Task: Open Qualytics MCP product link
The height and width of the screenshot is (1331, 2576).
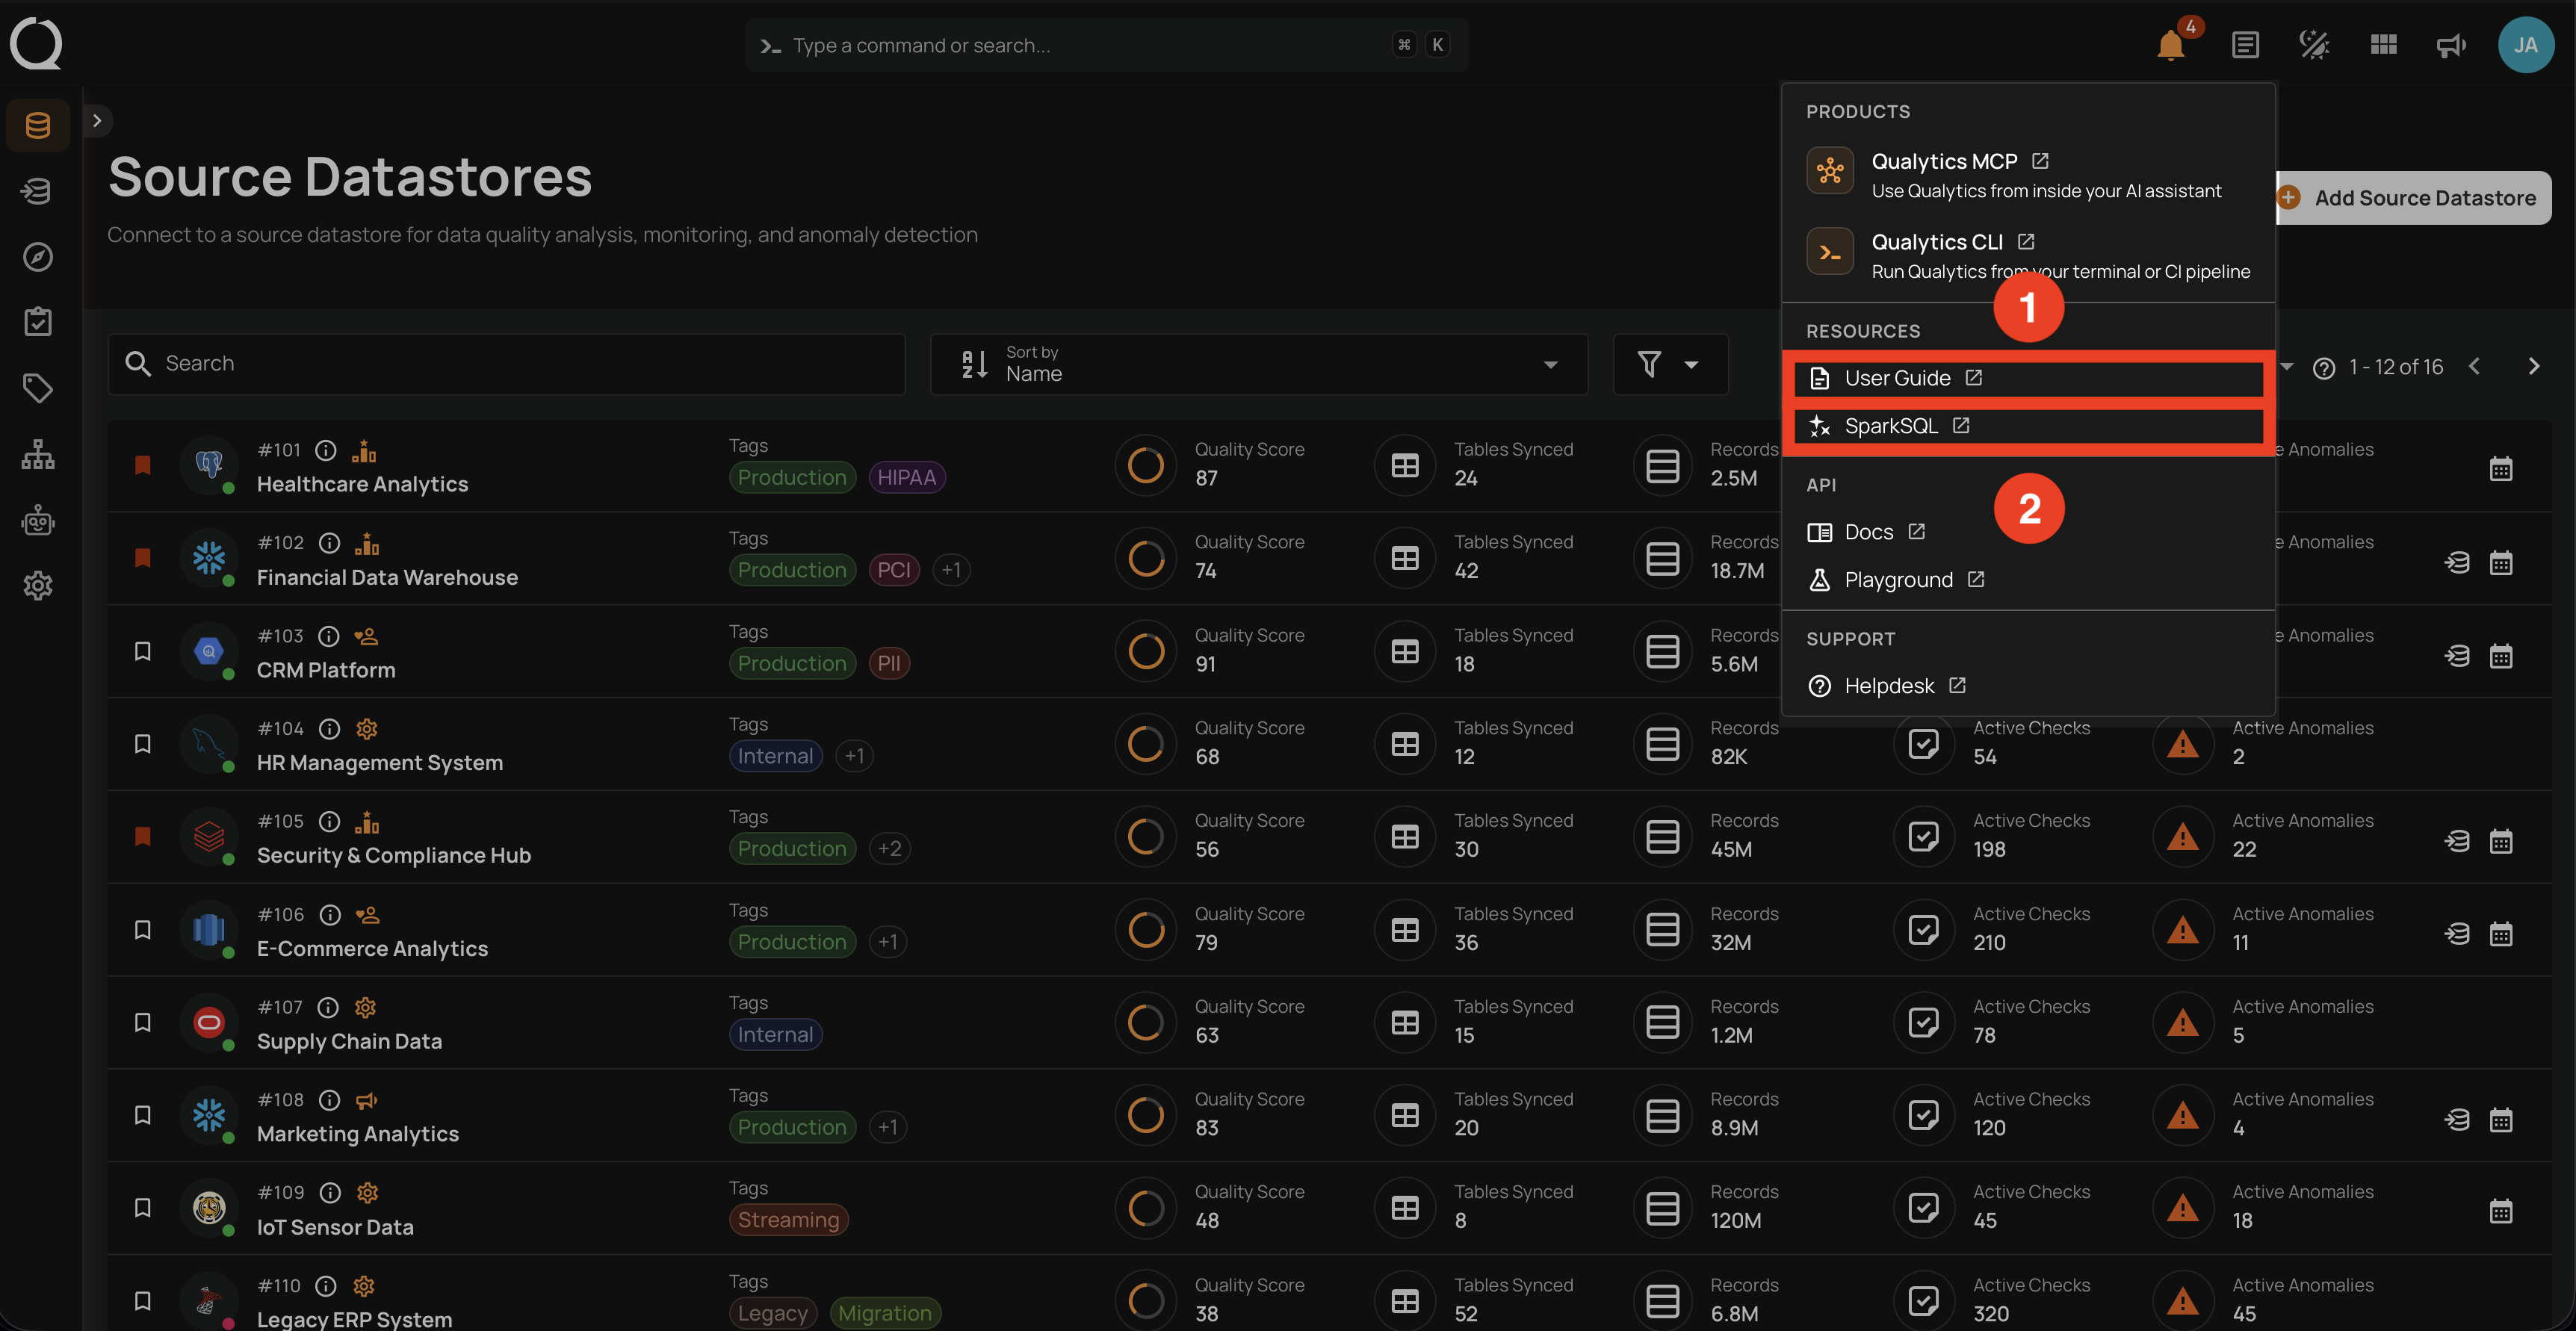Action: click(2028, 174)
